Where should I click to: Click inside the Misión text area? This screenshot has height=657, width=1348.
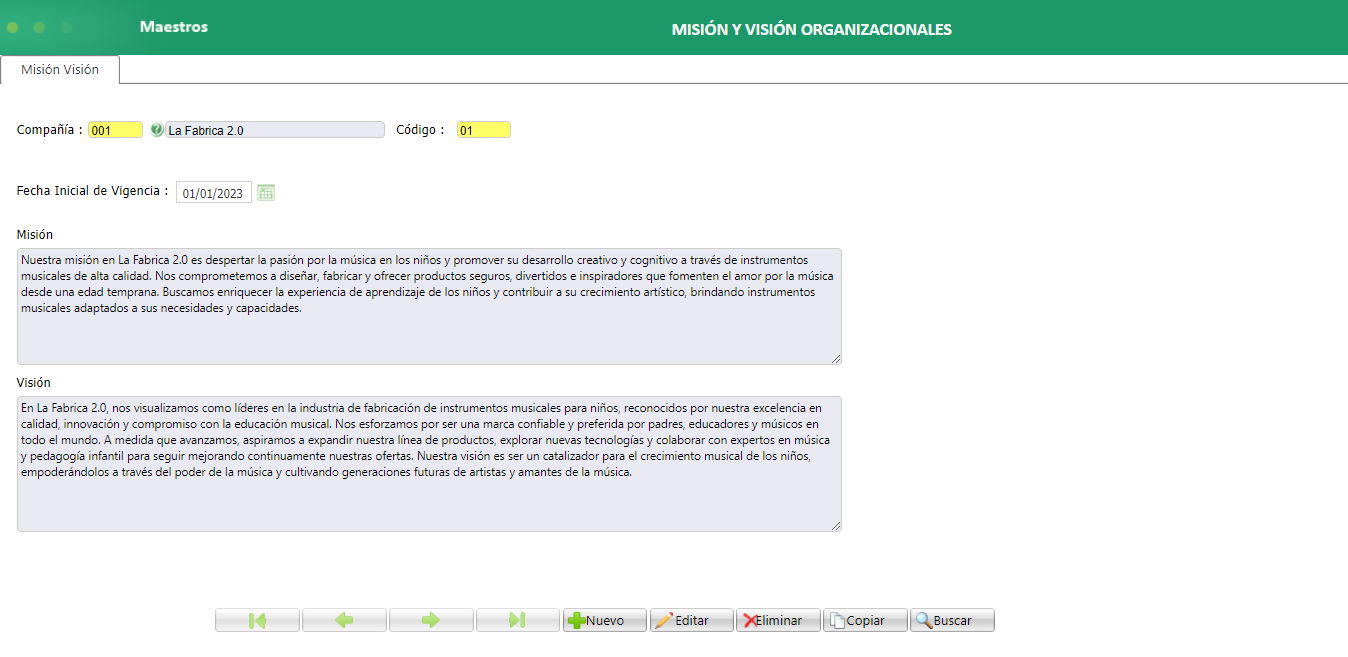pos(428,300)
